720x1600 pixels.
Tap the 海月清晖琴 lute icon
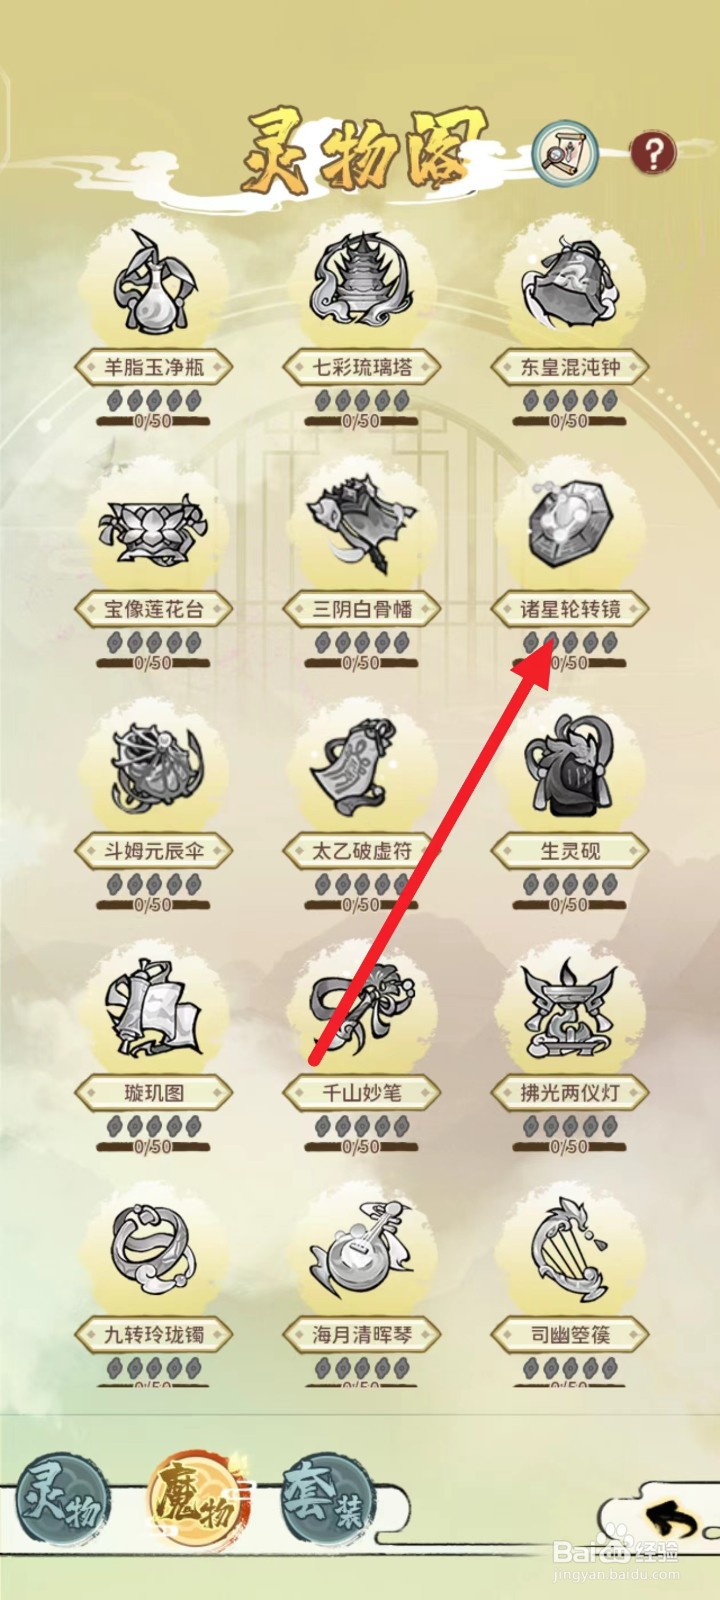click(x=361, y=1252)
